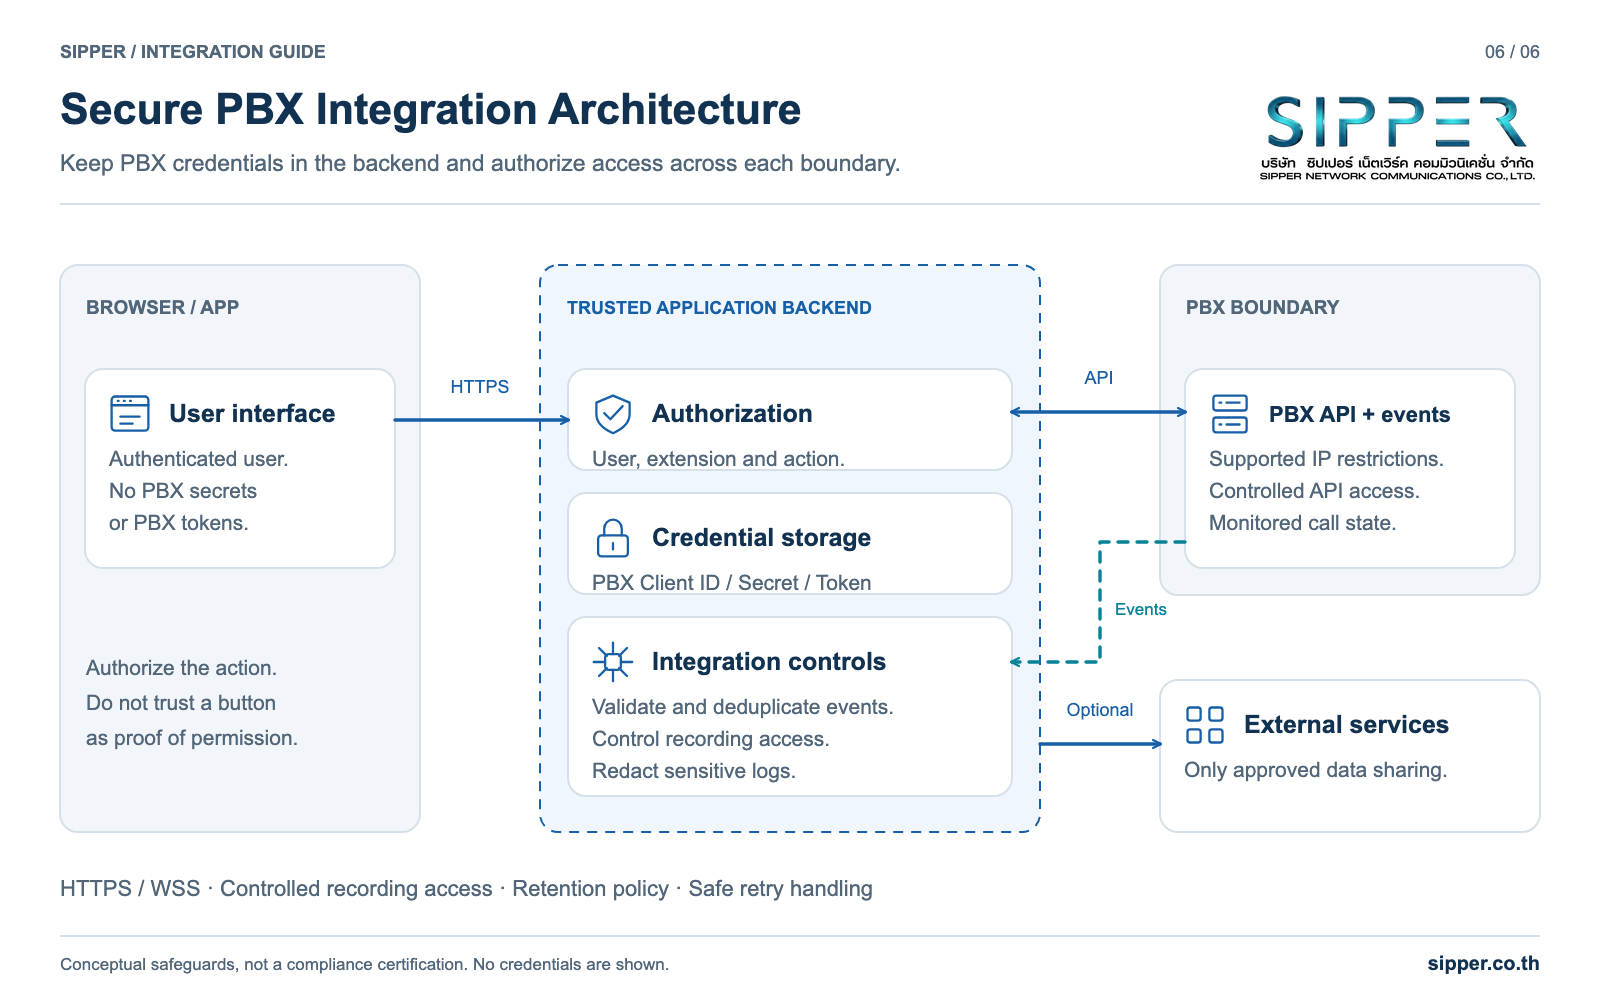
Task: Click 'Authorize the action.' text
Action: click(x=181, y=668)
